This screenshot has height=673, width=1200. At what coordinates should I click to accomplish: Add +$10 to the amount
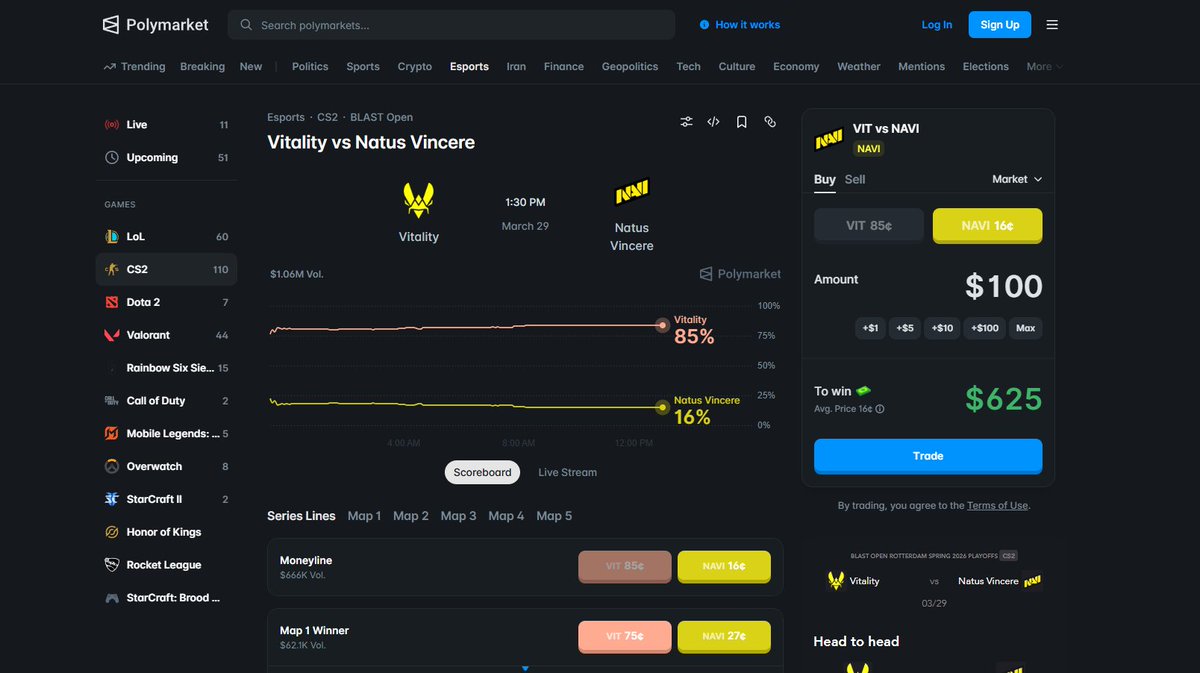pyautogui.click(x=942, y=328)
